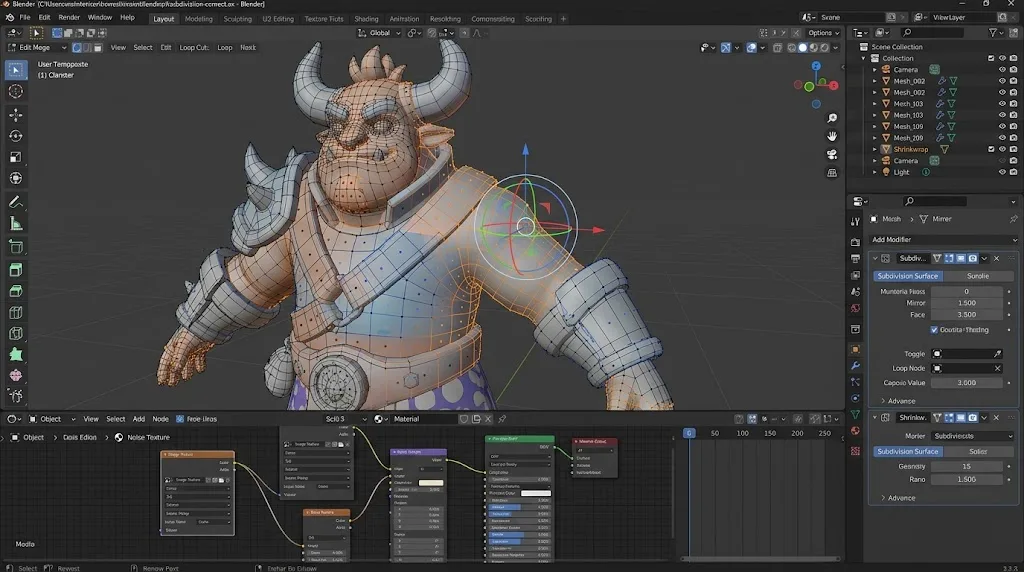Viewport: 1024px width, 572px height.
Task: Open the File menu
Action: (x=25, y=18)
